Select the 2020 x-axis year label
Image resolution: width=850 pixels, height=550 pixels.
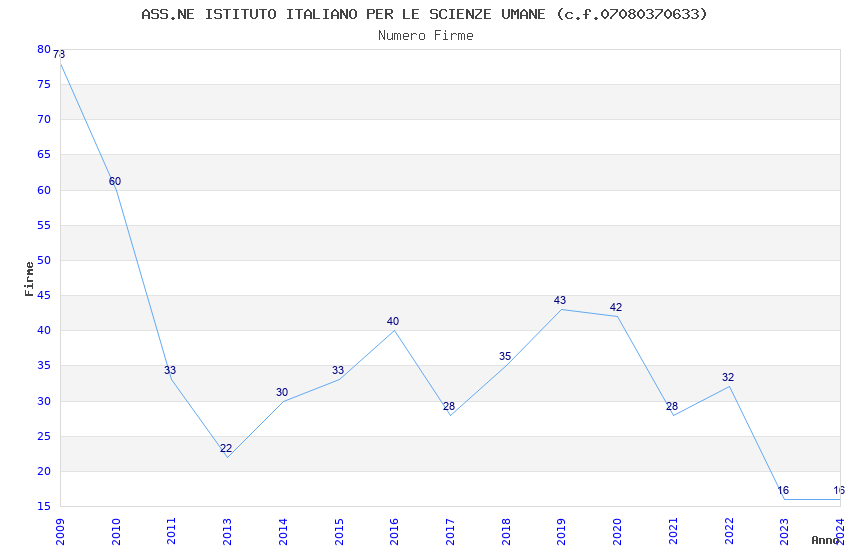(617, 532)
